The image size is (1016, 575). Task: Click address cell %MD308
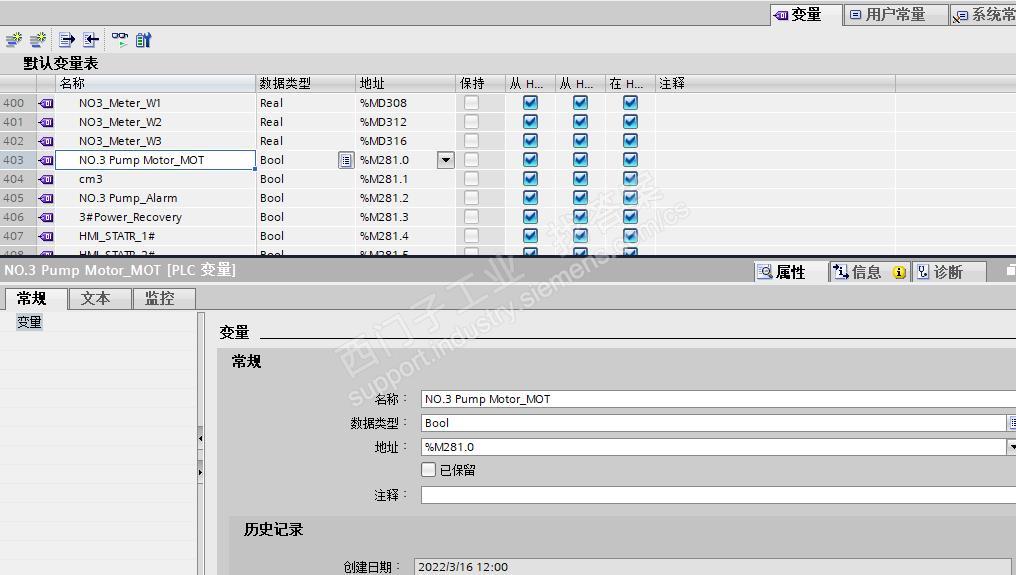[405, 103]
